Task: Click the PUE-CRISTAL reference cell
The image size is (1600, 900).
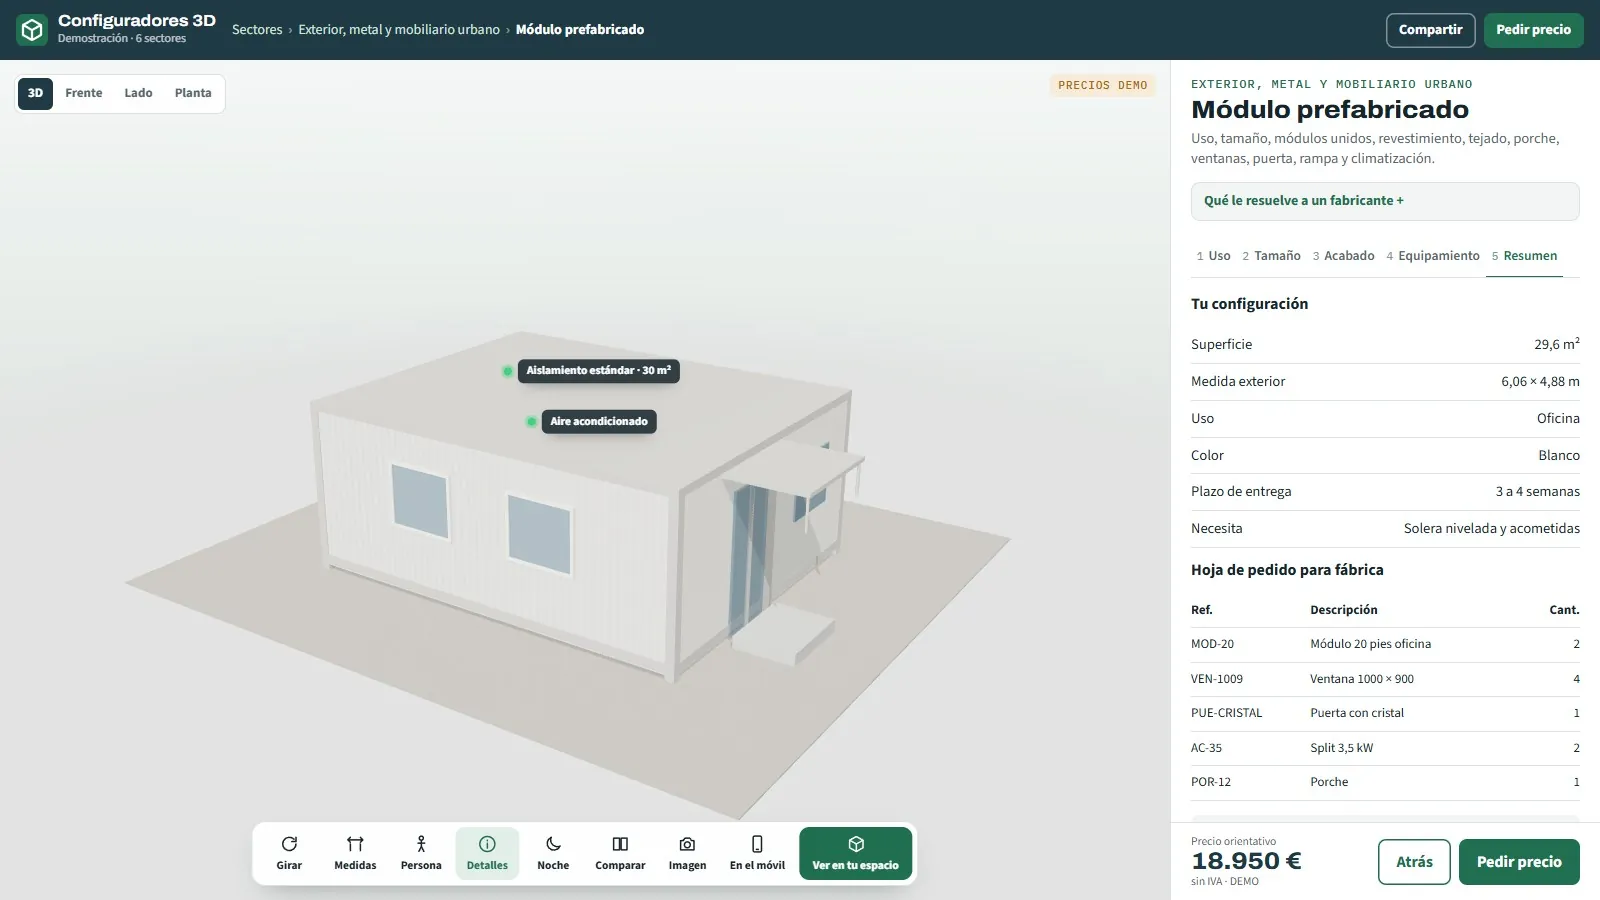Action: [x=1227, y=714]
